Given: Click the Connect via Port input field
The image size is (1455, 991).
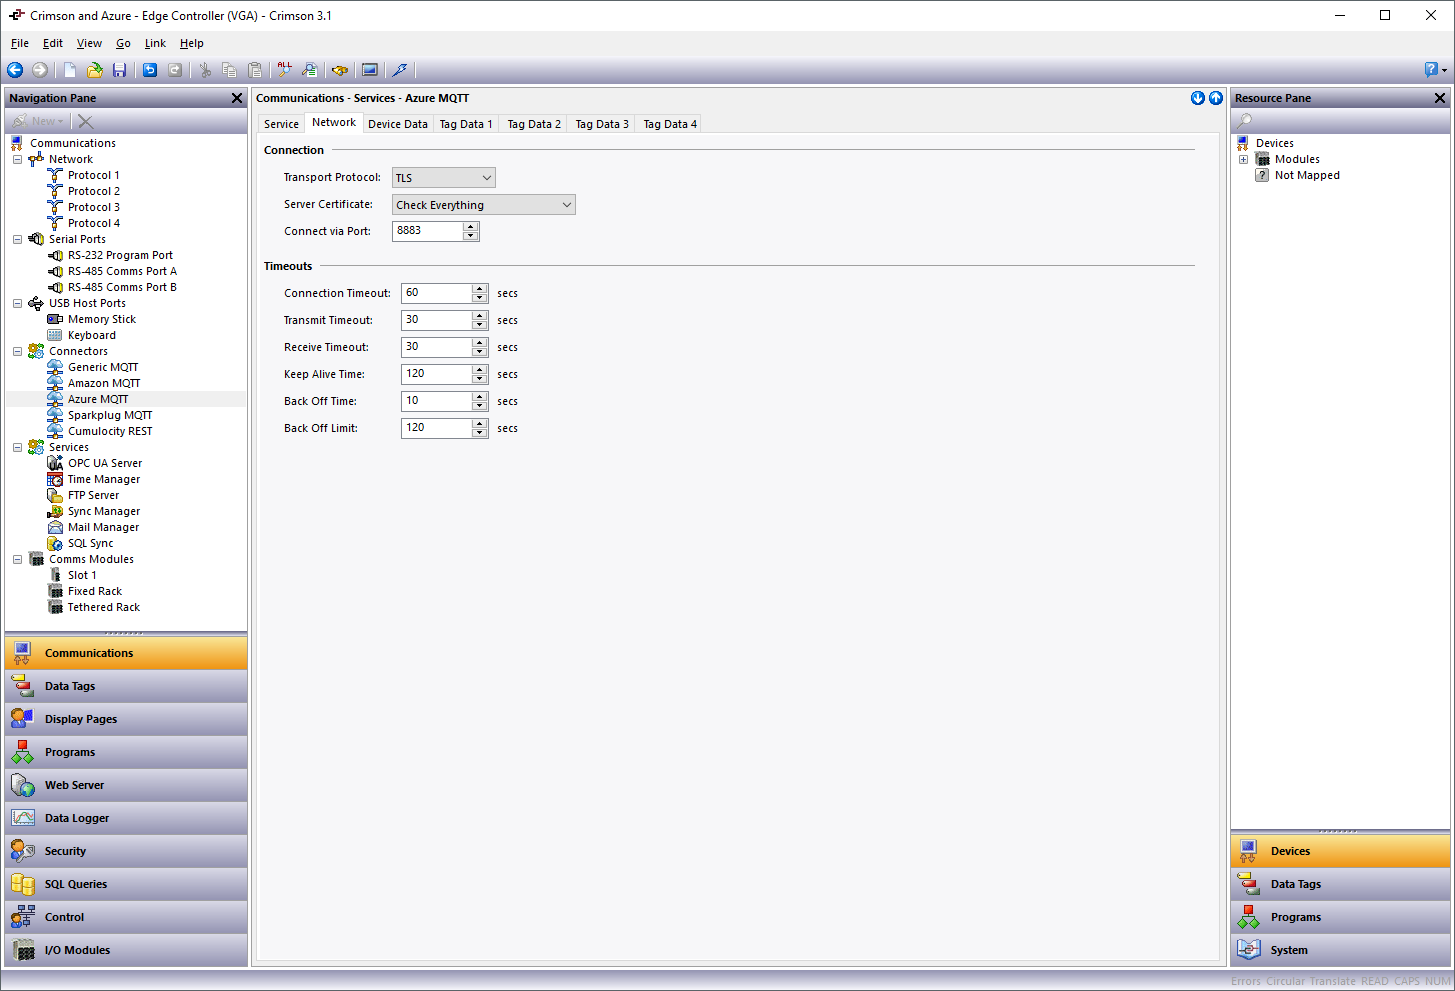Looking at the screenshot, I should (x=428, y=231).
